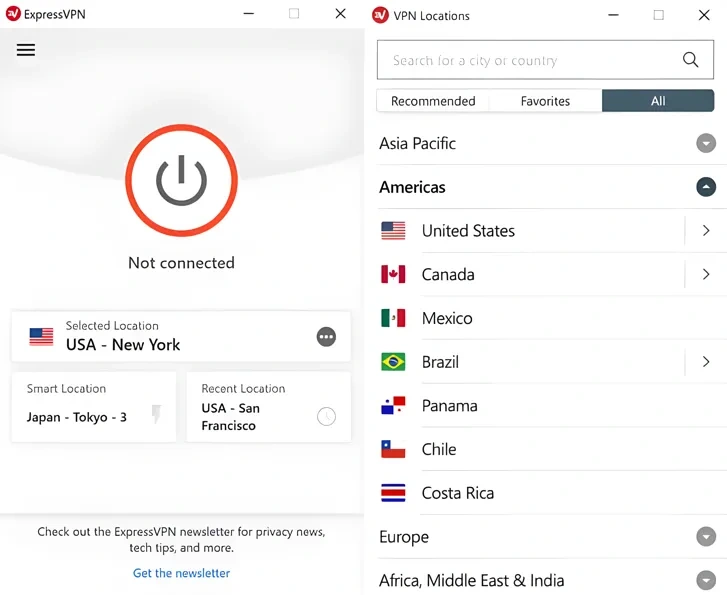
Task: Focus the city or country search field
Action: point(545,60)
